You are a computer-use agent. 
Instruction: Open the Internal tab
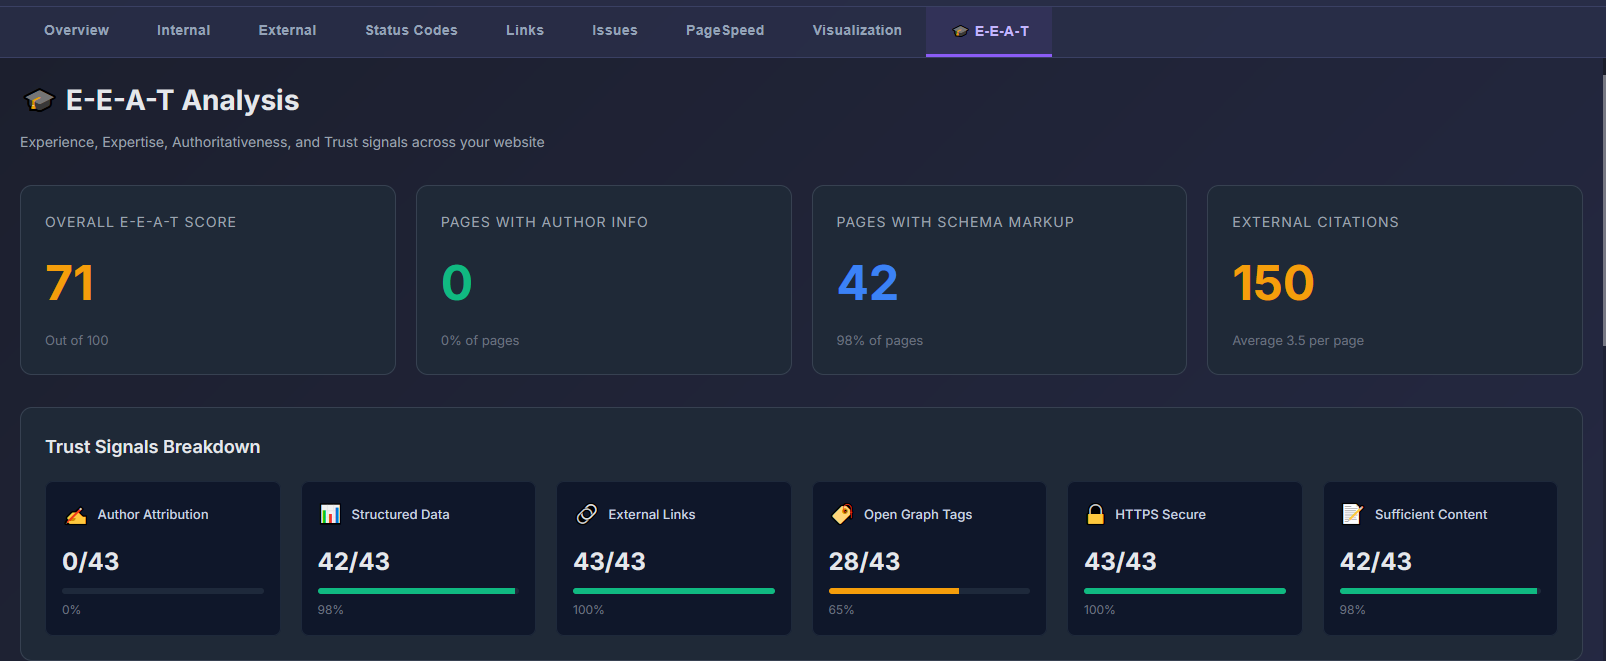point(183,31)
